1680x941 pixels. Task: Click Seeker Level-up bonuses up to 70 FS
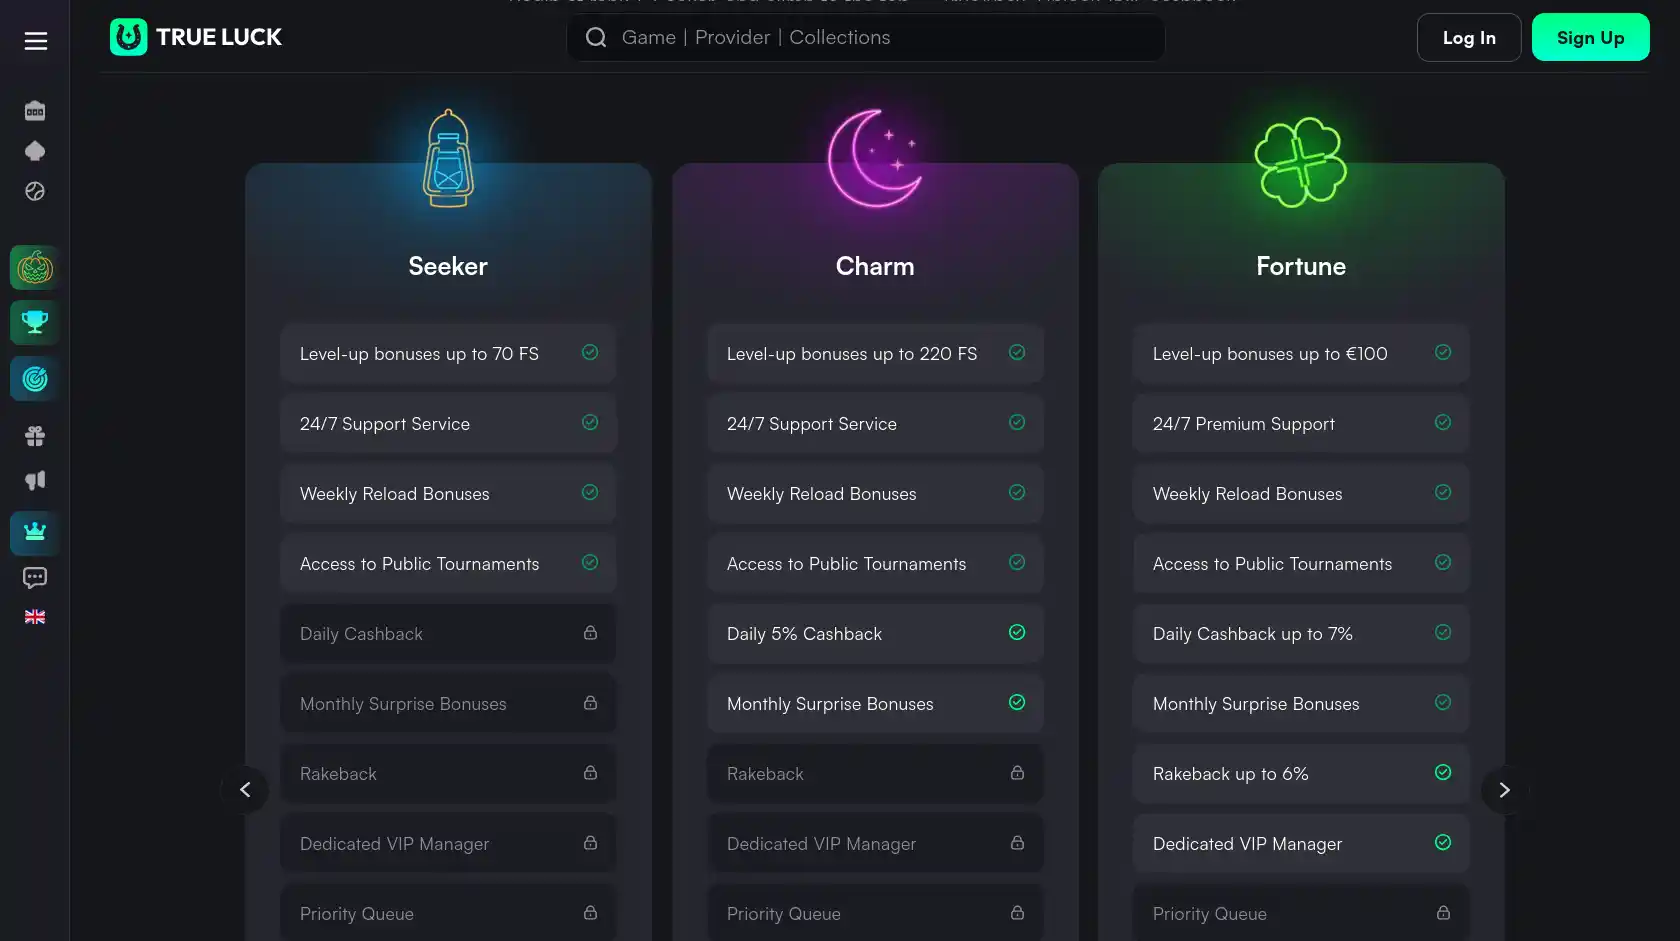(x=448, y=353)
